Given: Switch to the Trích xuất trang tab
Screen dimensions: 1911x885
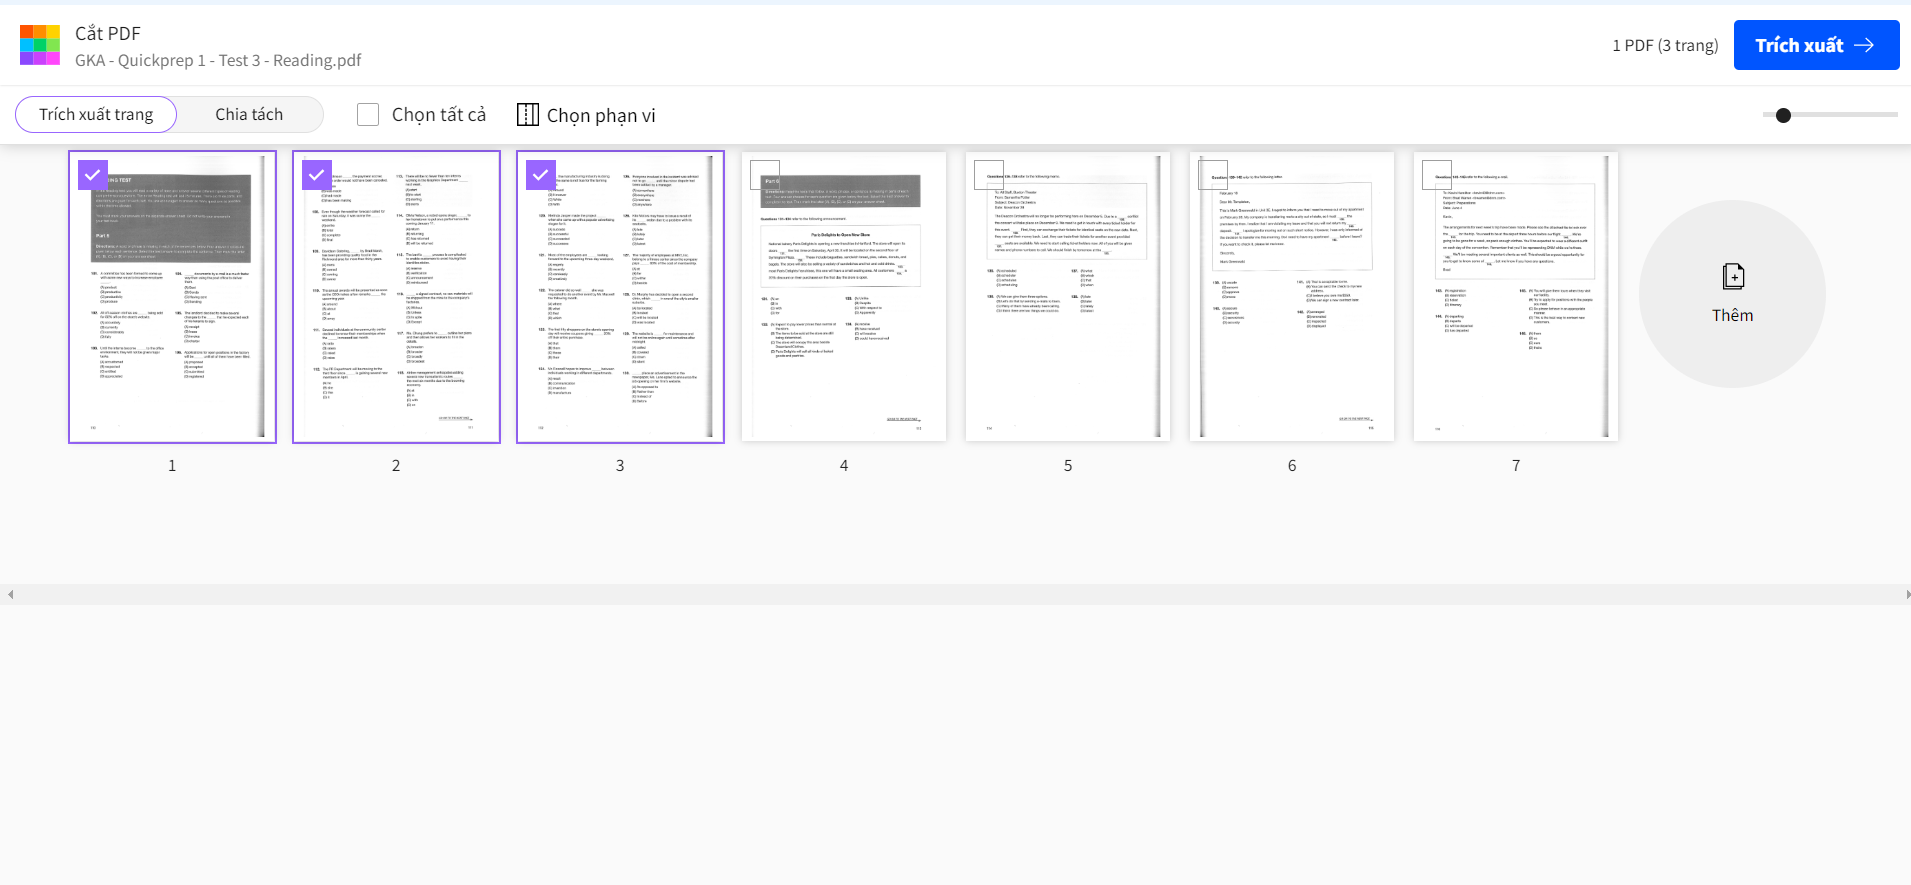Looking at the screenshot, I should pos(96,114).
